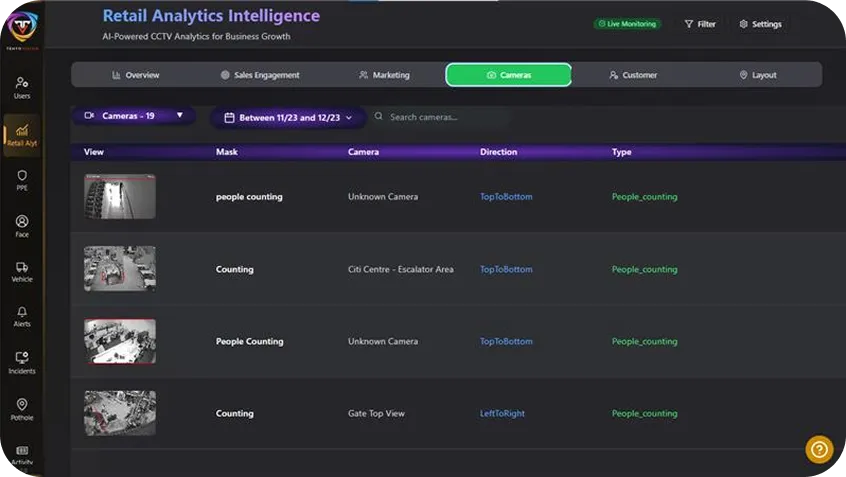This screenshot has width=846, height=477.
Task: Go to the Layout tab
Action: tap(757, 75)
